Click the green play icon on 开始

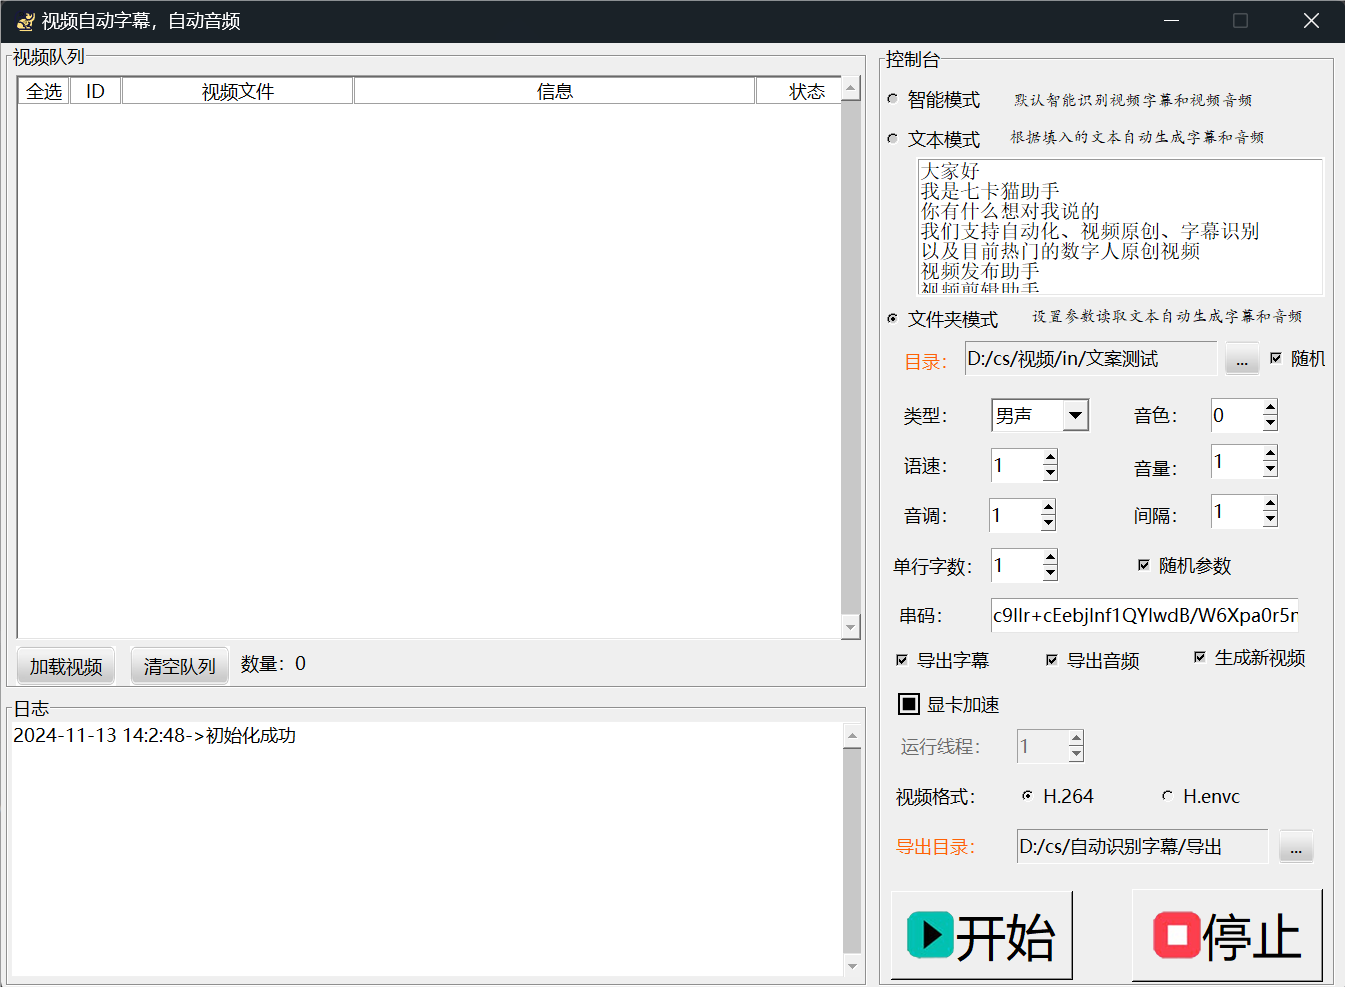[x=930, y=935]
